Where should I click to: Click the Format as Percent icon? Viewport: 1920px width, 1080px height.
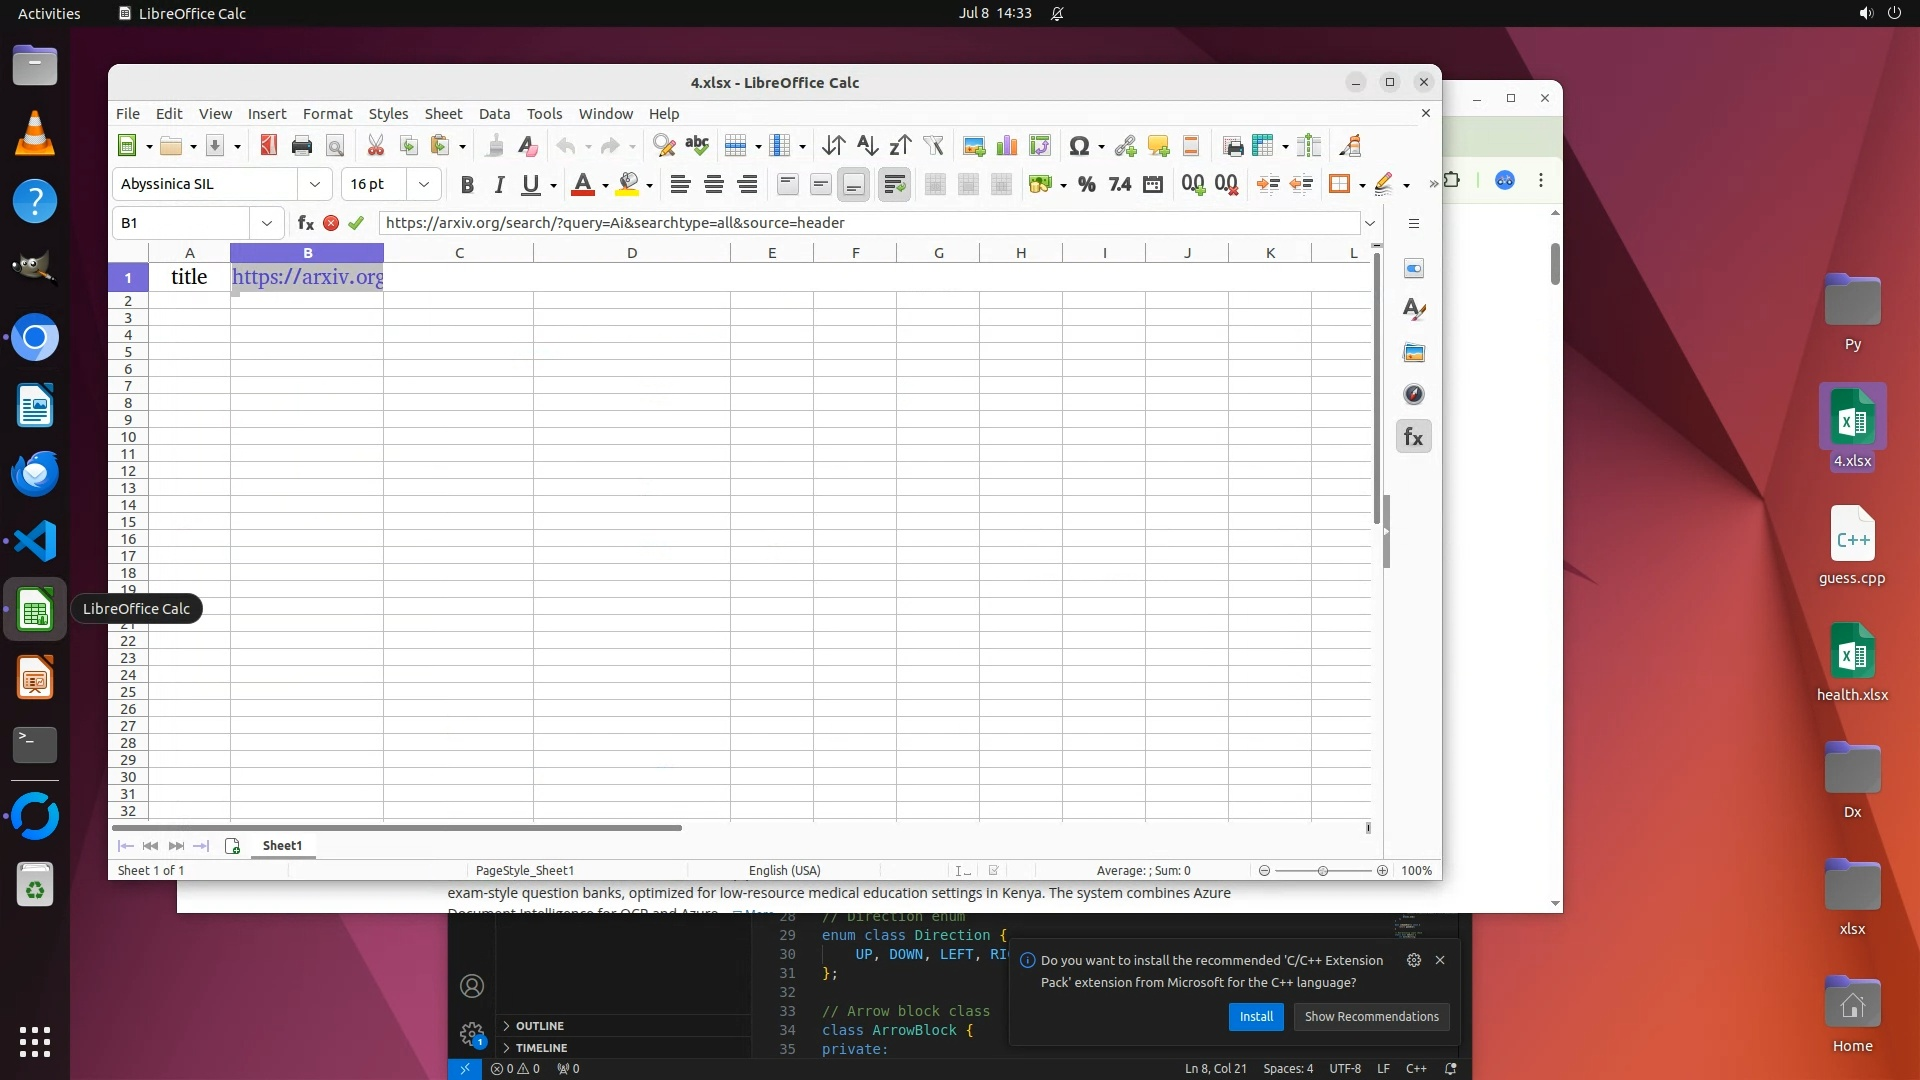pyautogui.click(x=1086, y=184)
